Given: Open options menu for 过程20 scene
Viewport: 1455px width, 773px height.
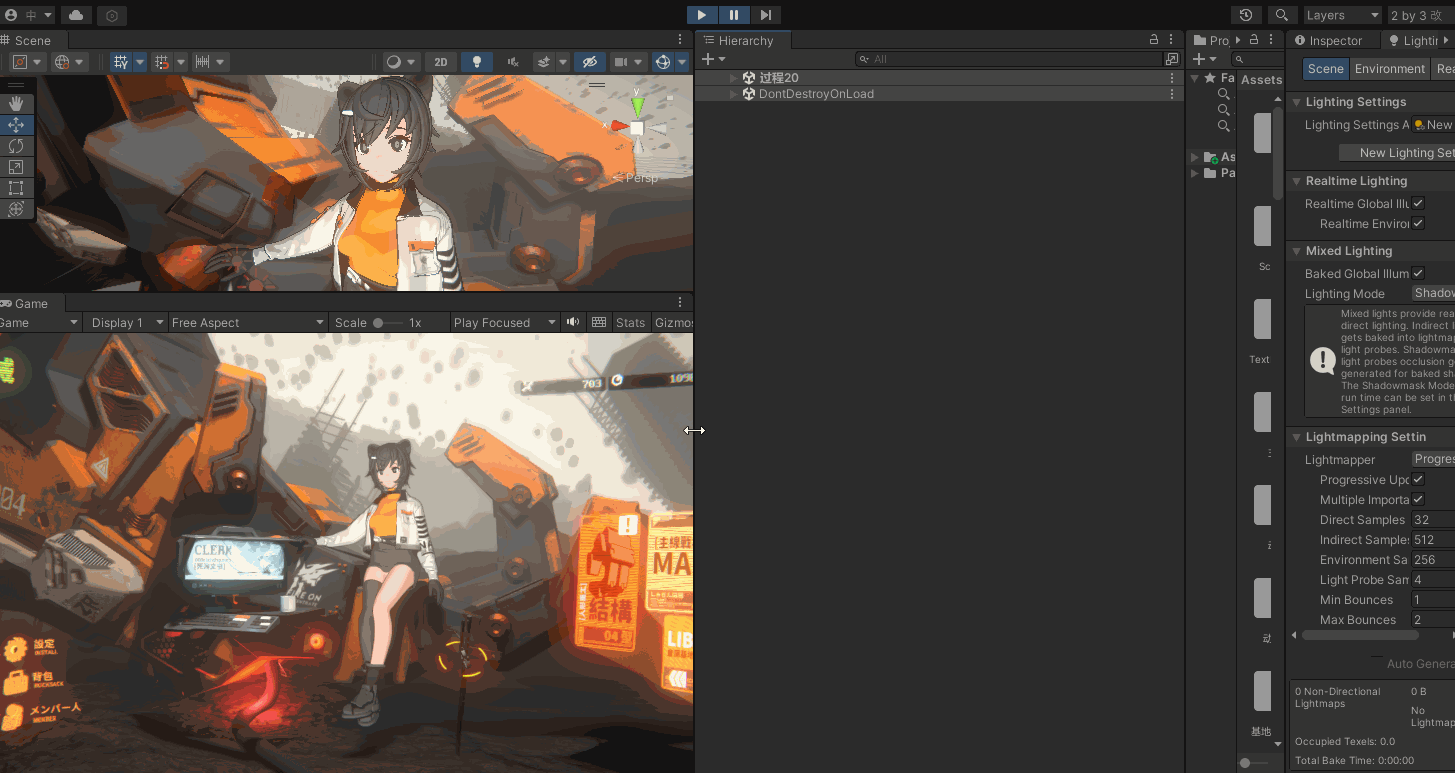Looking at the screenshot, I should 1172,78.
